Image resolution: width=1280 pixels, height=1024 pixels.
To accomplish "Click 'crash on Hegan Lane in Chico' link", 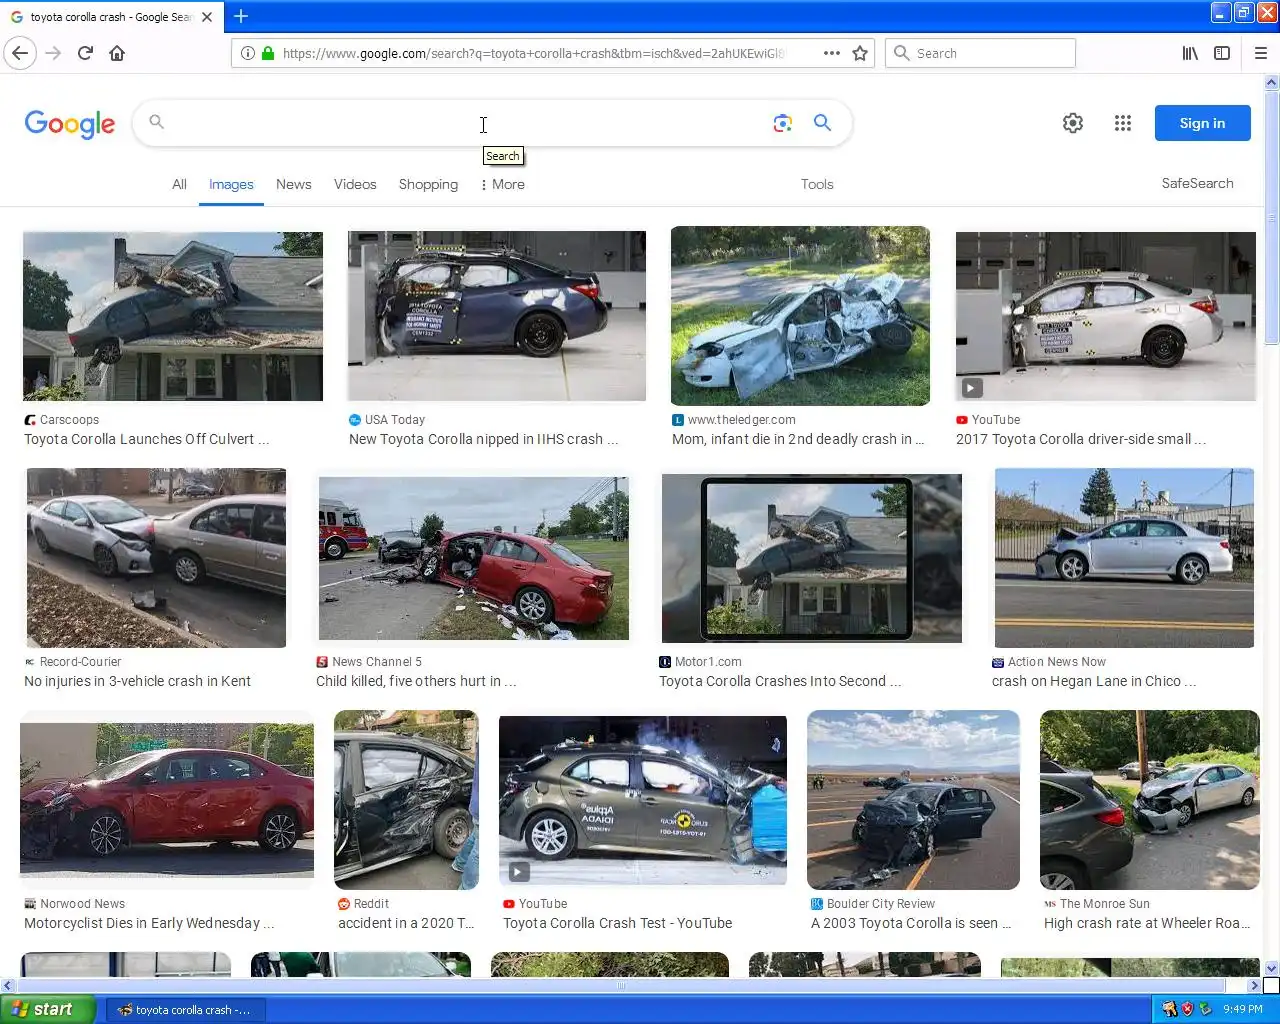I will pos(1094,681).
